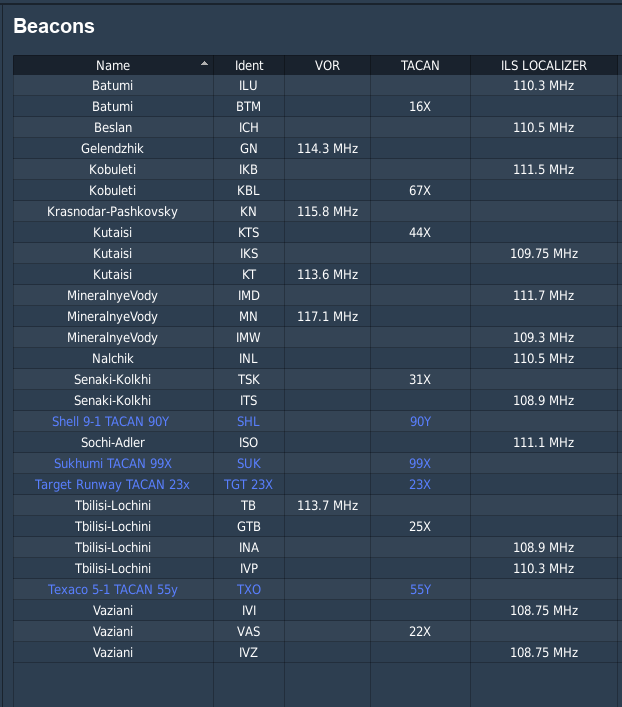The height and width of the screenshot is (707, 622).
Task: Select the Texaco 5-1 TACAN 55y beacon
Action: coord(112,590)
